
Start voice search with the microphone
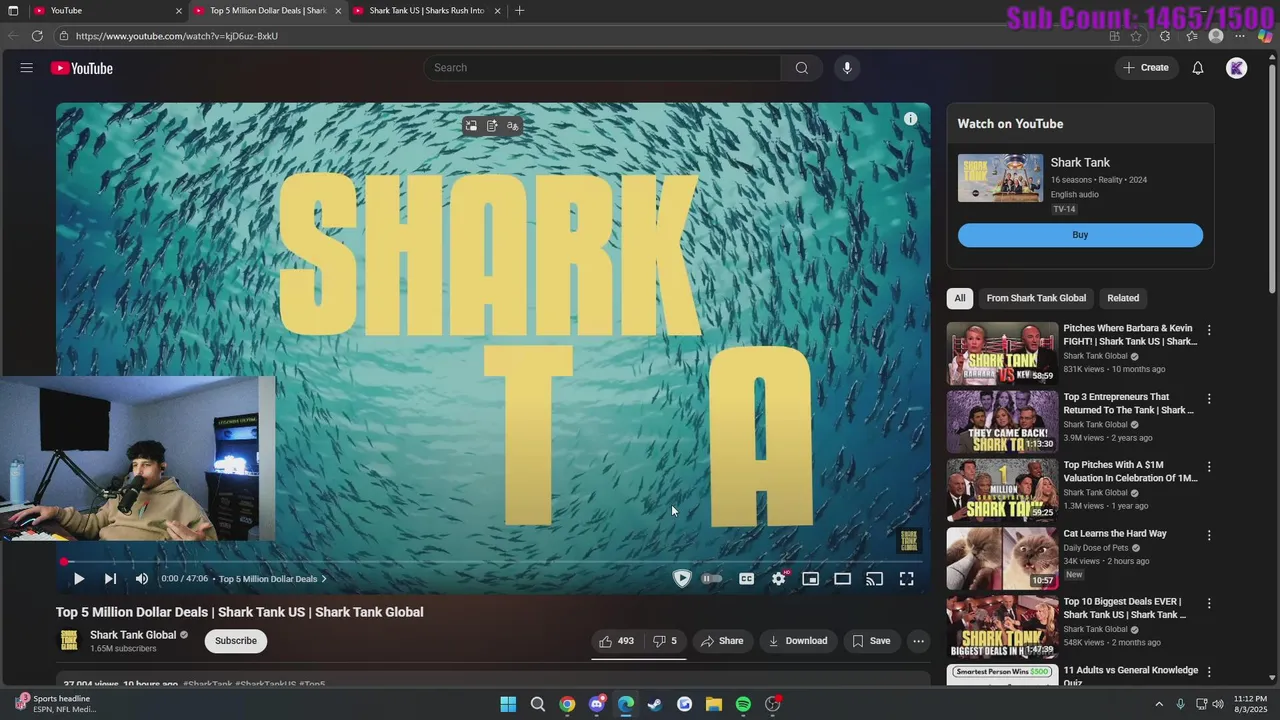pos(847,68)
